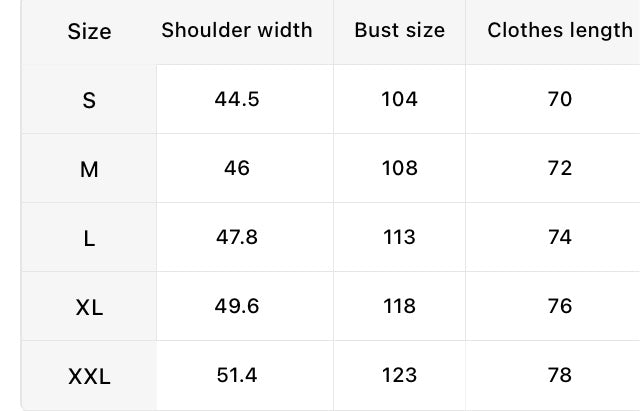
Task: Click the 78 clothes length cell
Action: pyautogui.click(x=560, y=375)
